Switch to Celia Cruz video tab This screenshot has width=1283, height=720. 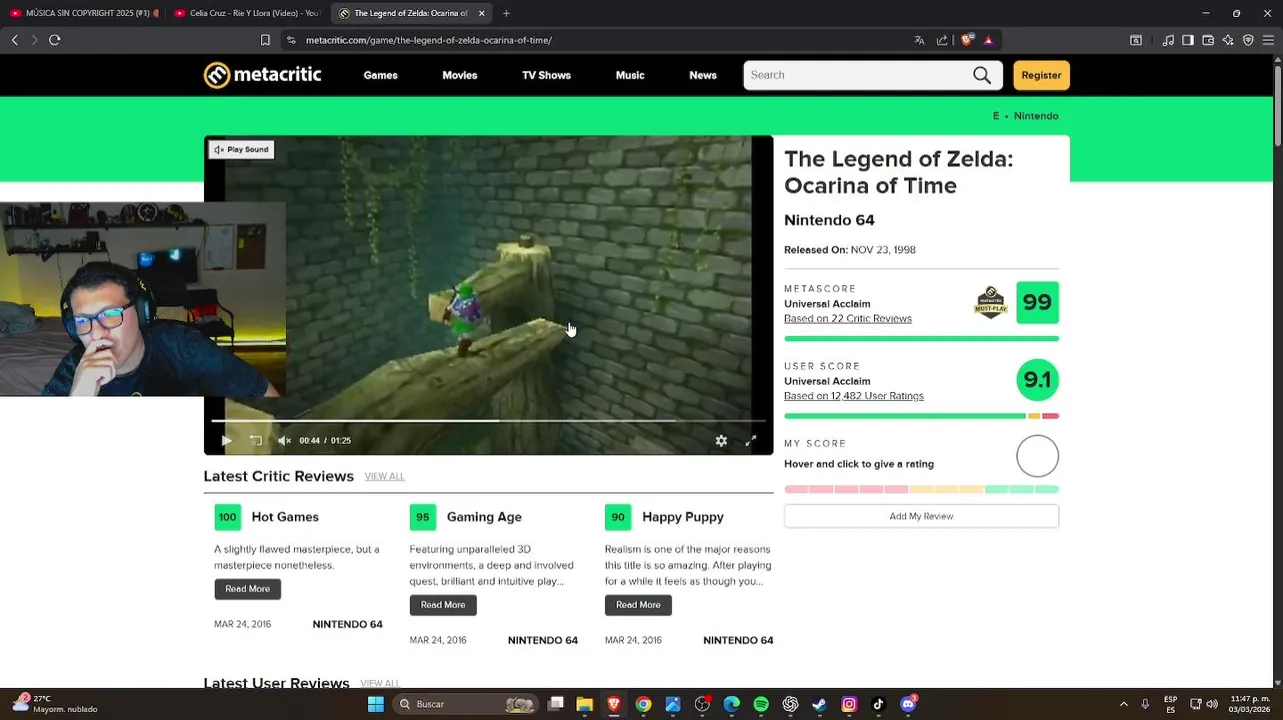tap(246, 13)
